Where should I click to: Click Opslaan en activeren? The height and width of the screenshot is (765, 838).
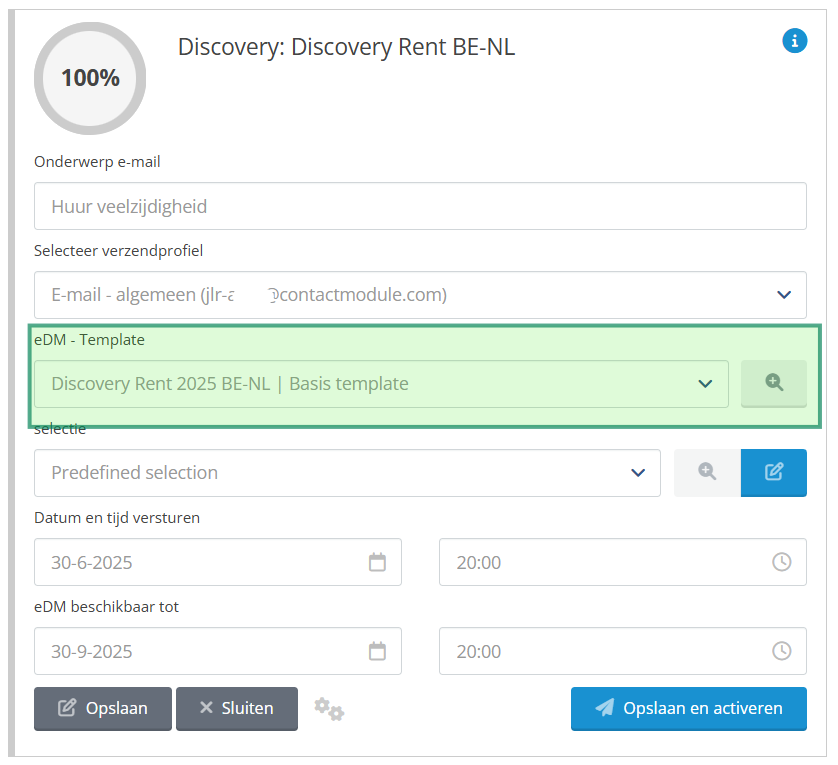688,708
